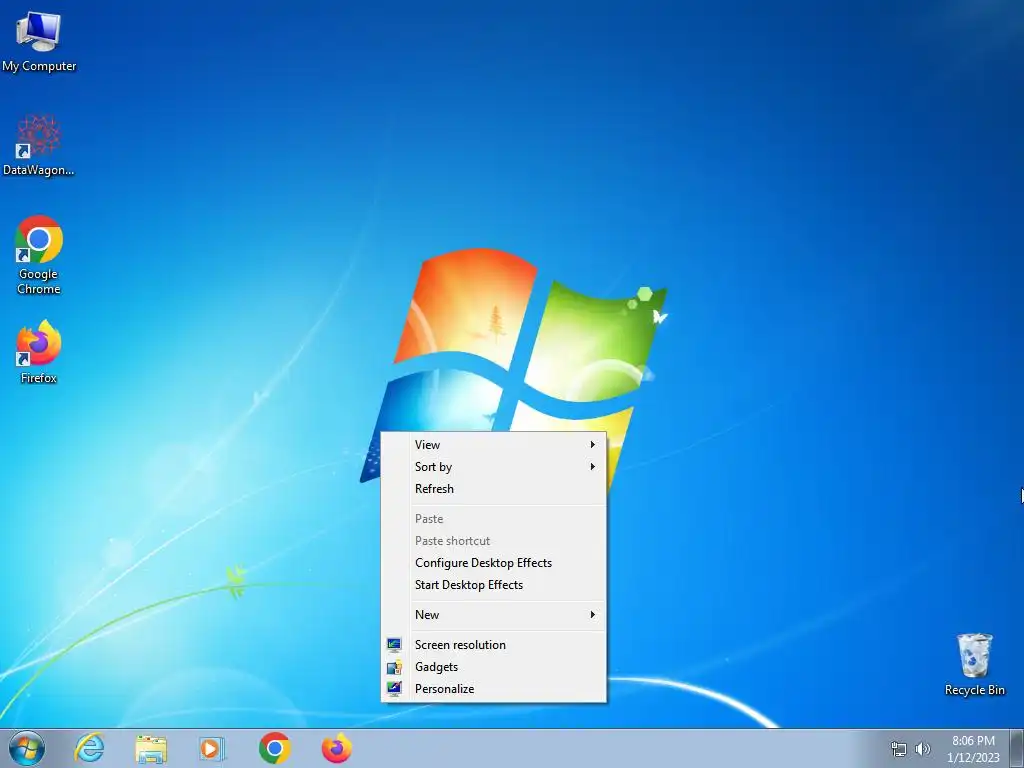Open Gadgets from the context menu
The height and width of the screenshot is (768, 1024).
pyautogui.click(x=494, y=667)
